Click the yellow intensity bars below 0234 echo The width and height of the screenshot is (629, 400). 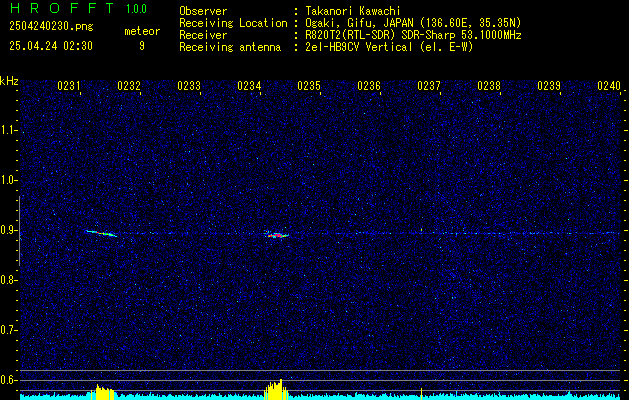pos(275,390)
